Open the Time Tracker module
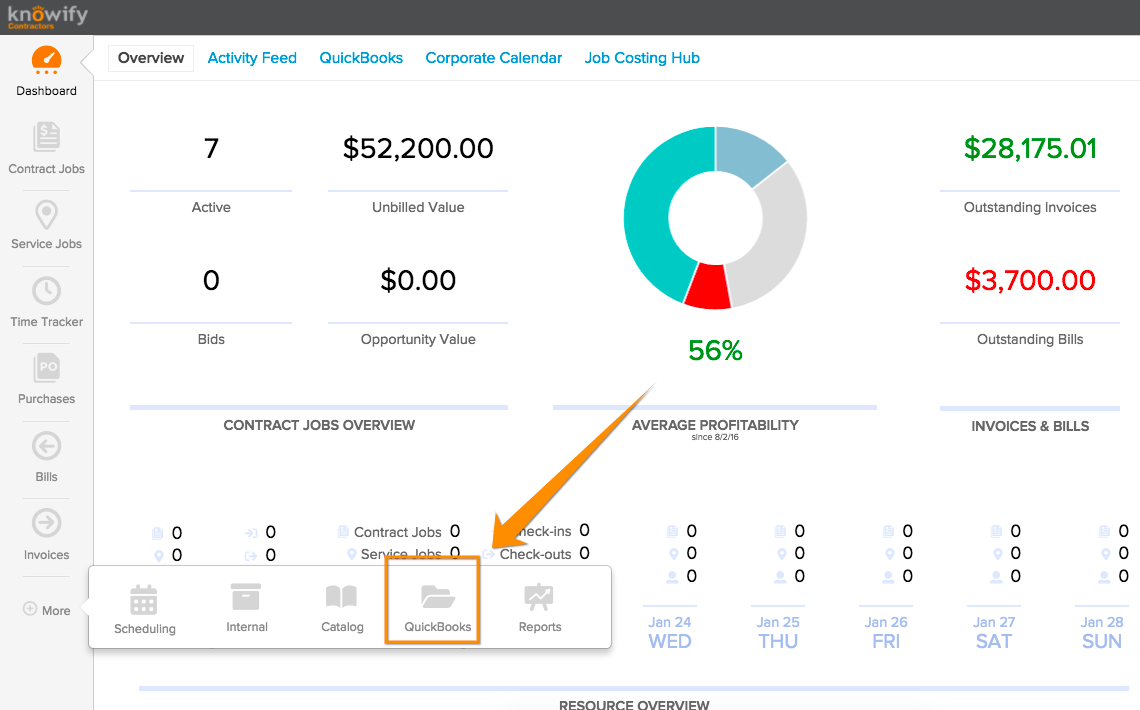 coord(47,302)
